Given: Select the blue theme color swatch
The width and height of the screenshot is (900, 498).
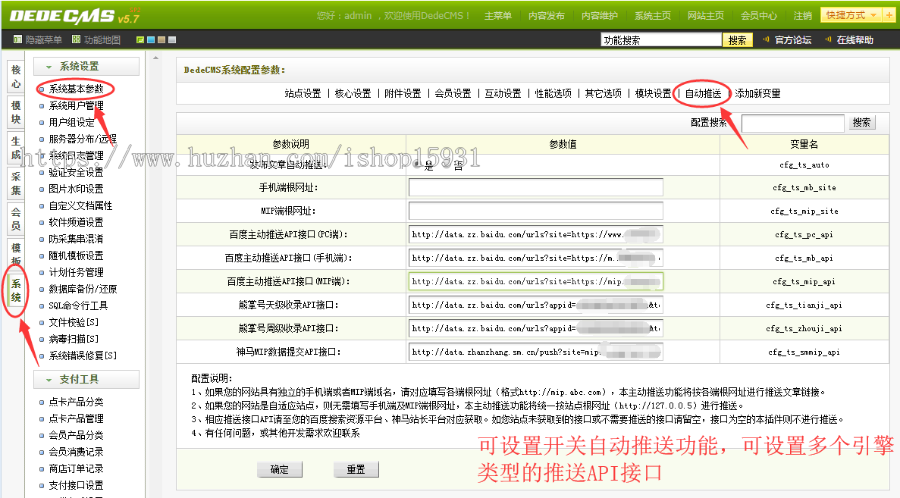Looking at the screenshot, I should [150, 40].
